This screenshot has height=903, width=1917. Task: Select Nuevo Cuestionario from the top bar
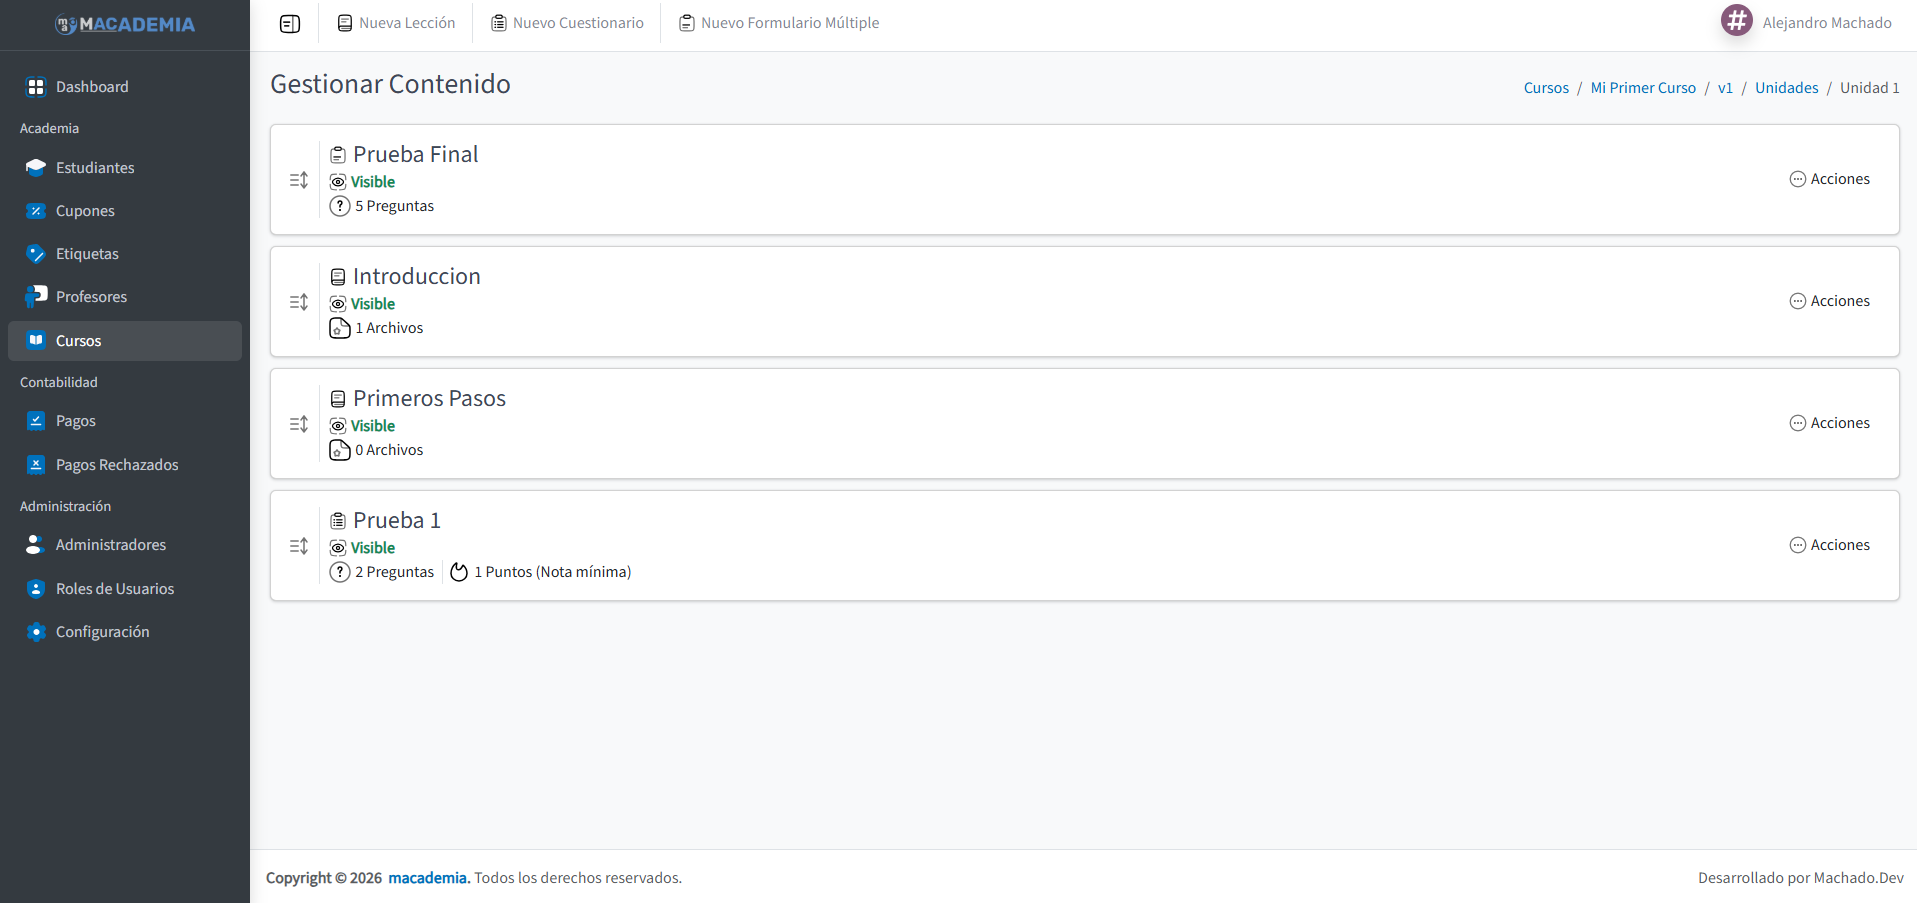[x=566, y=22]
